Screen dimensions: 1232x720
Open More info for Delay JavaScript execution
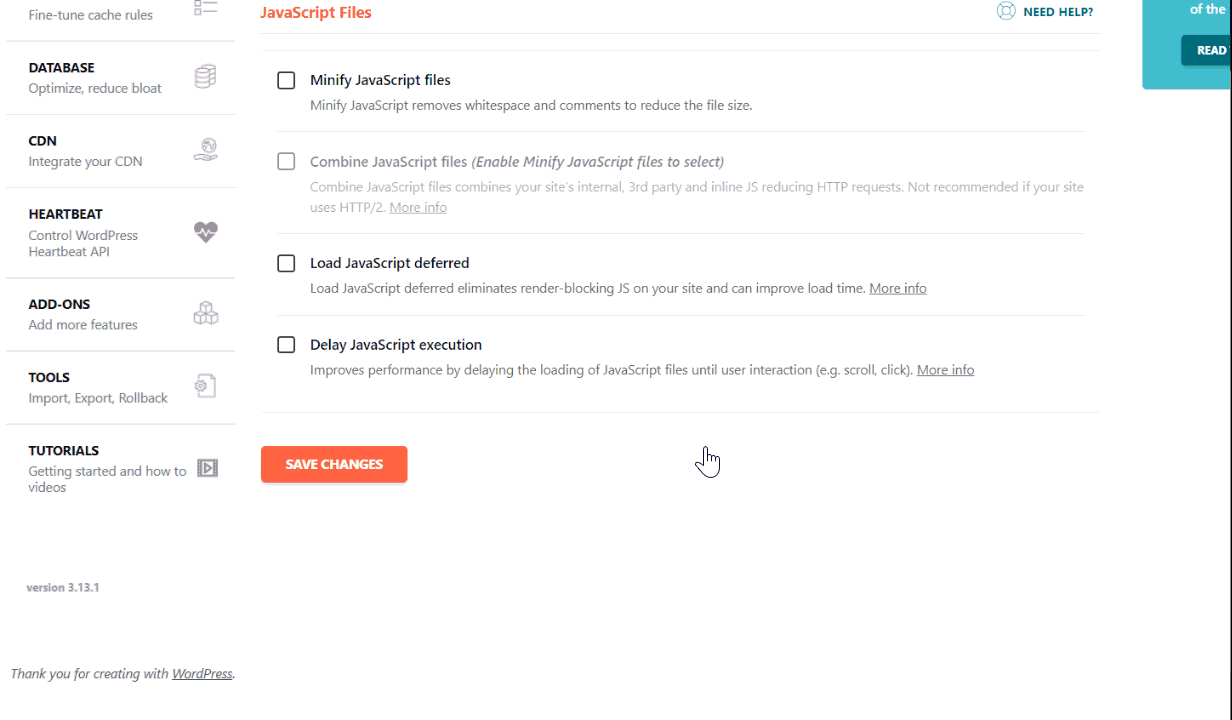click(x=945, y=370)
